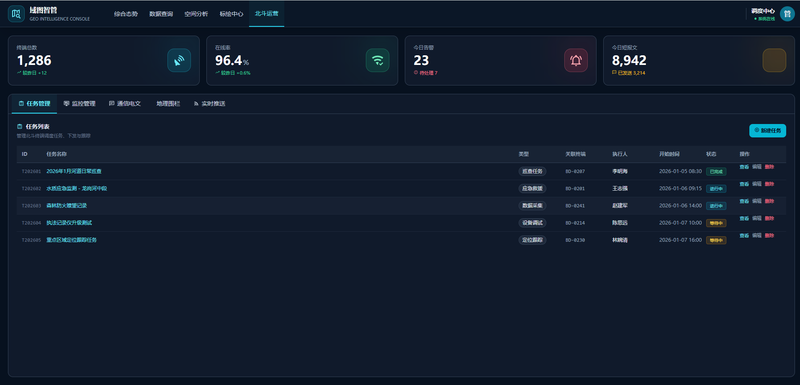This screenshot has width=800, height=385.
Task: Click the ID cell T202601
Action: [x=31, y=171]
